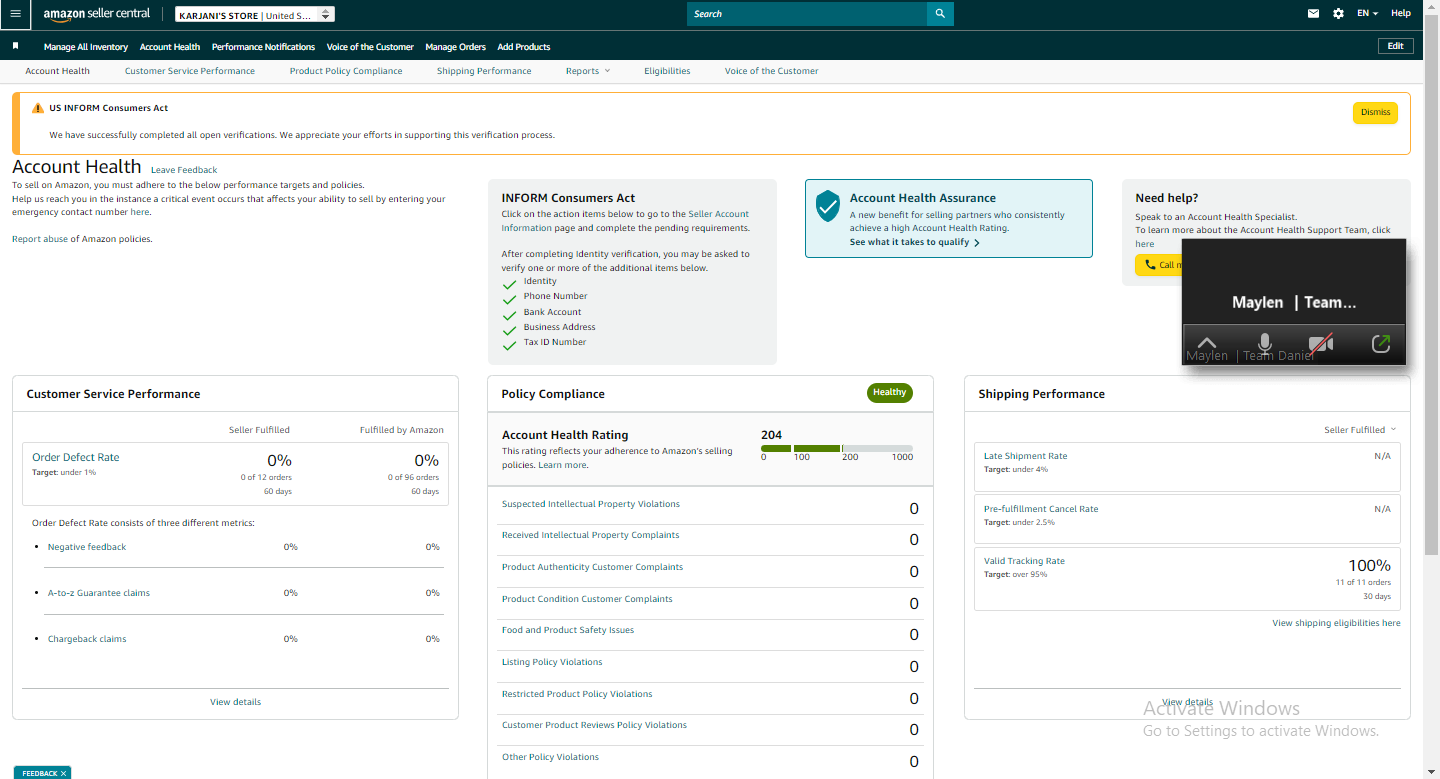The image size is (1440, 779).
Task: Expand See what it takes to qualify
Action: pyautogui.click(x=915, y=242)
